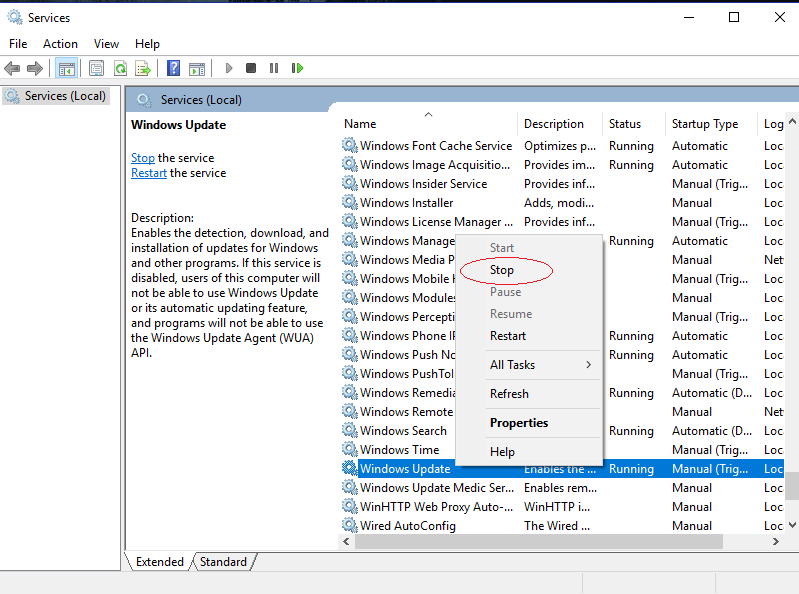
Task: Switch to the Extended tab
Action: [159, 561]
